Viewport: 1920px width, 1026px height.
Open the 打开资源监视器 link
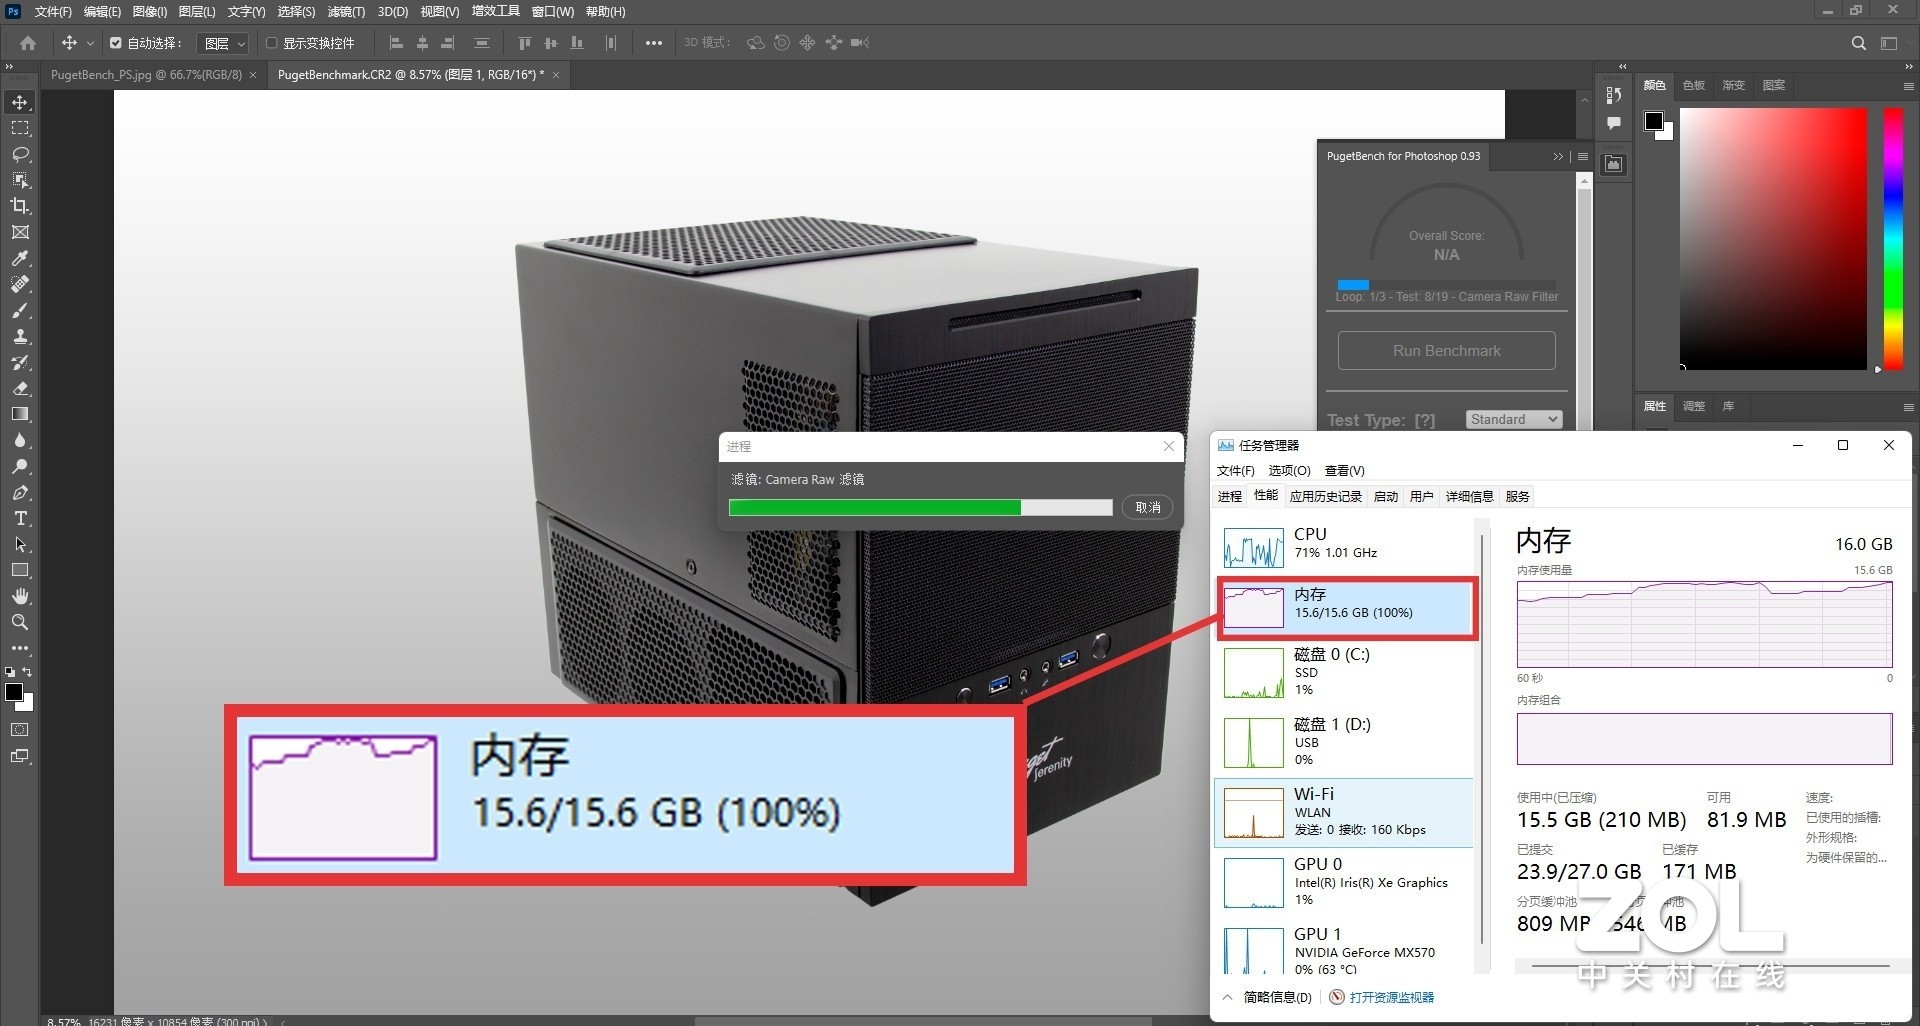tap(1391, 997)
